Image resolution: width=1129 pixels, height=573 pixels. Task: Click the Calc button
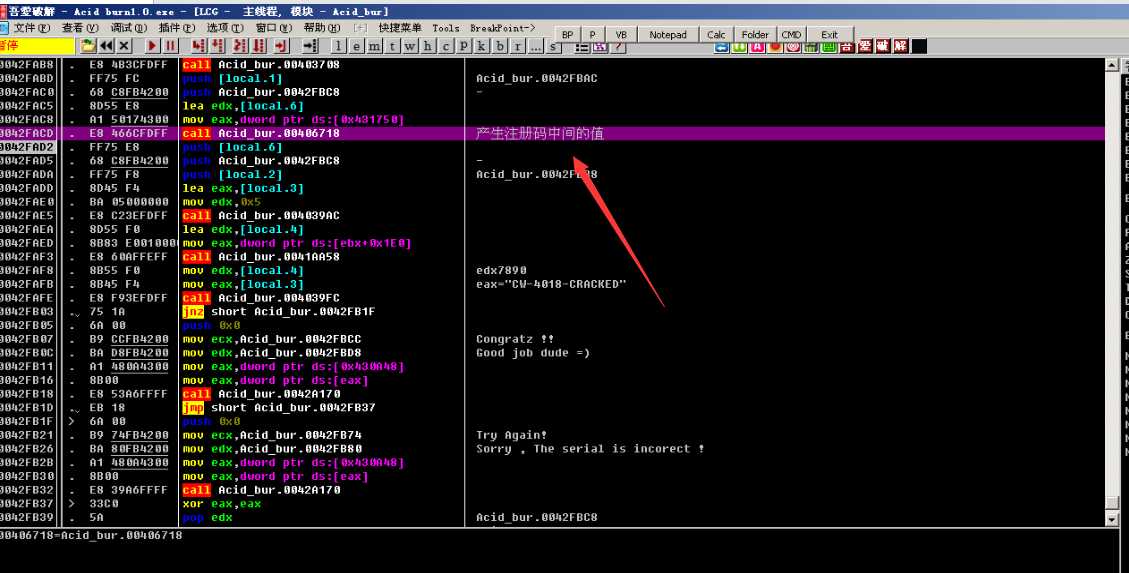pyautogui.click(x=716, y=35)
